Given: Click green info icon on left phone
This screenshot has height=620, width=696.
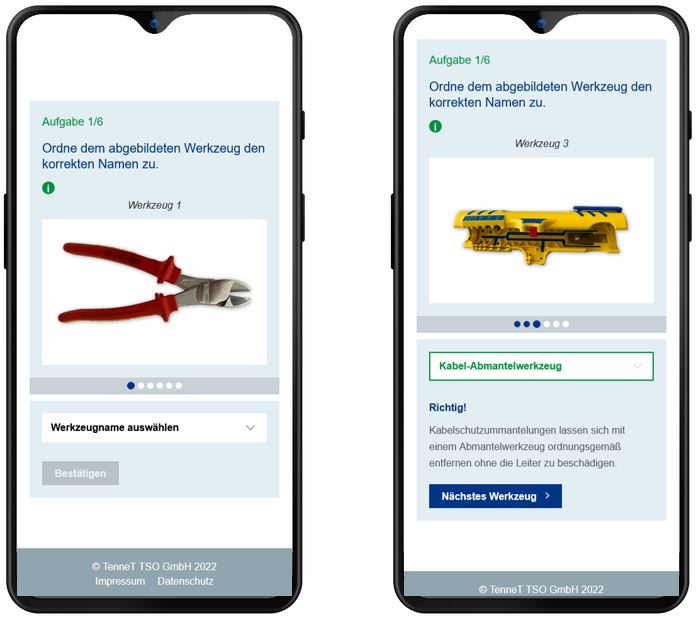Looking at the screenshot, I should pos(48,188).
